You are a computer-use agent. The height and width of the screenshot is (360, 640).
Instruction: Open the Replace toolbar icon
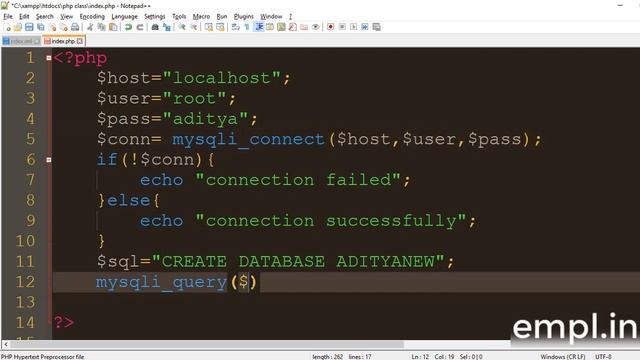pyautogui.click(x=167, y=27)
